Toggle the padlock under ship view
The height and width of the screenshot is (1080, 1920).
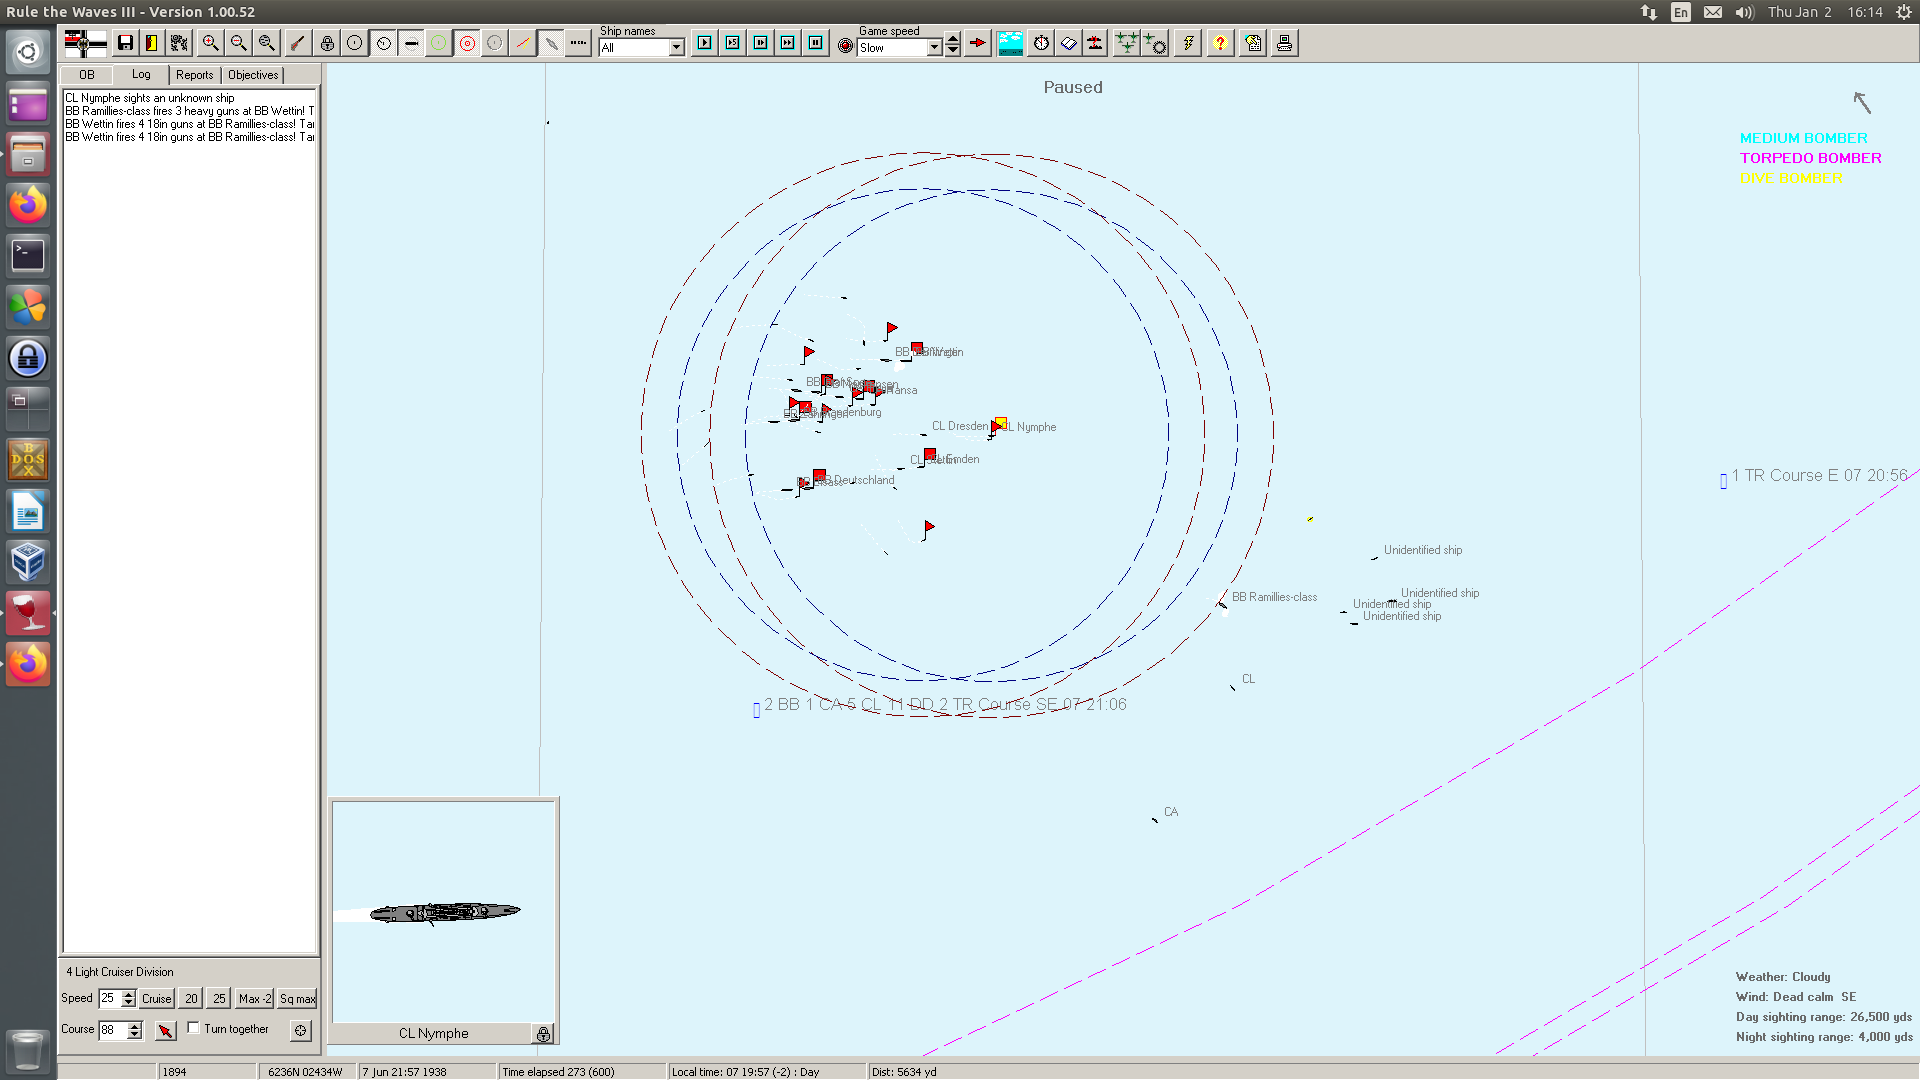543,1034
